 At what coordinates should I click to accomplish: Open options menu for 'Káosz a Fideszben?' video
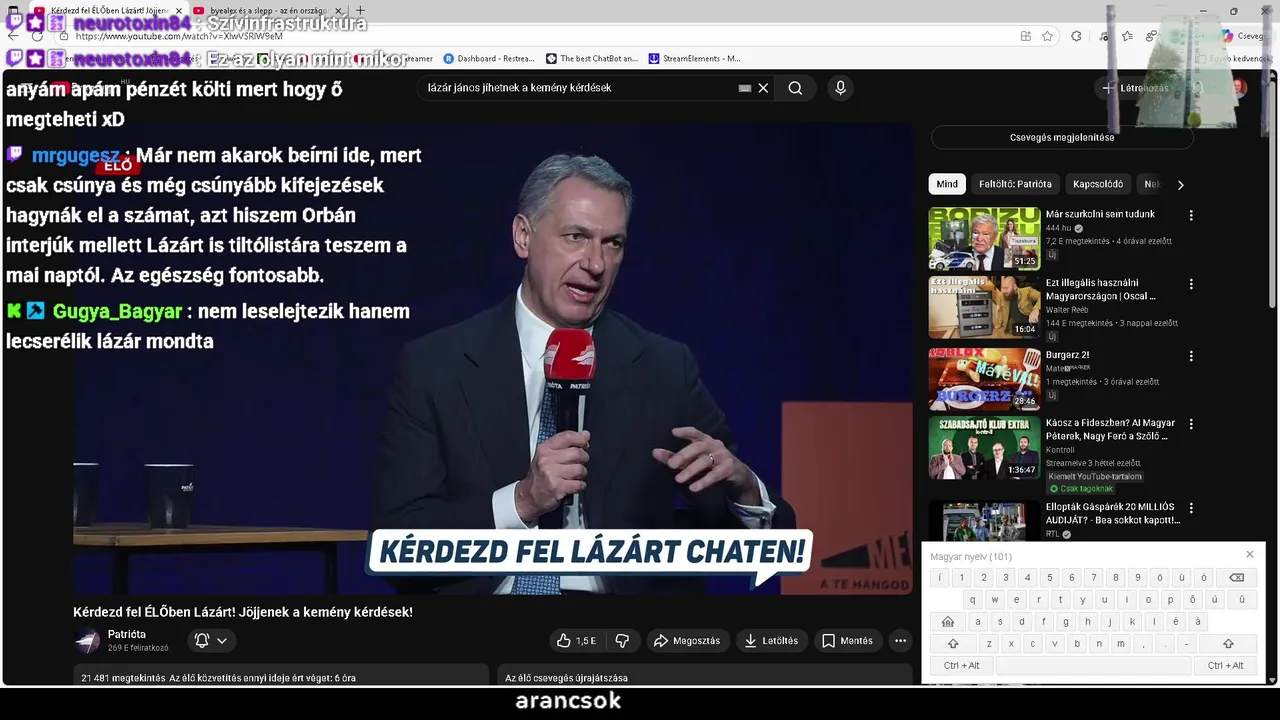(x=1191, y=424)
